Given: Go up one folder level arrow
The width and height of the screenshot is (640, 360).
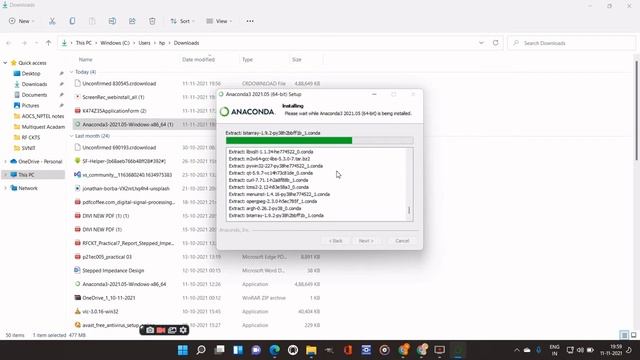Looking at the screenshot, I should pos(49,43).
